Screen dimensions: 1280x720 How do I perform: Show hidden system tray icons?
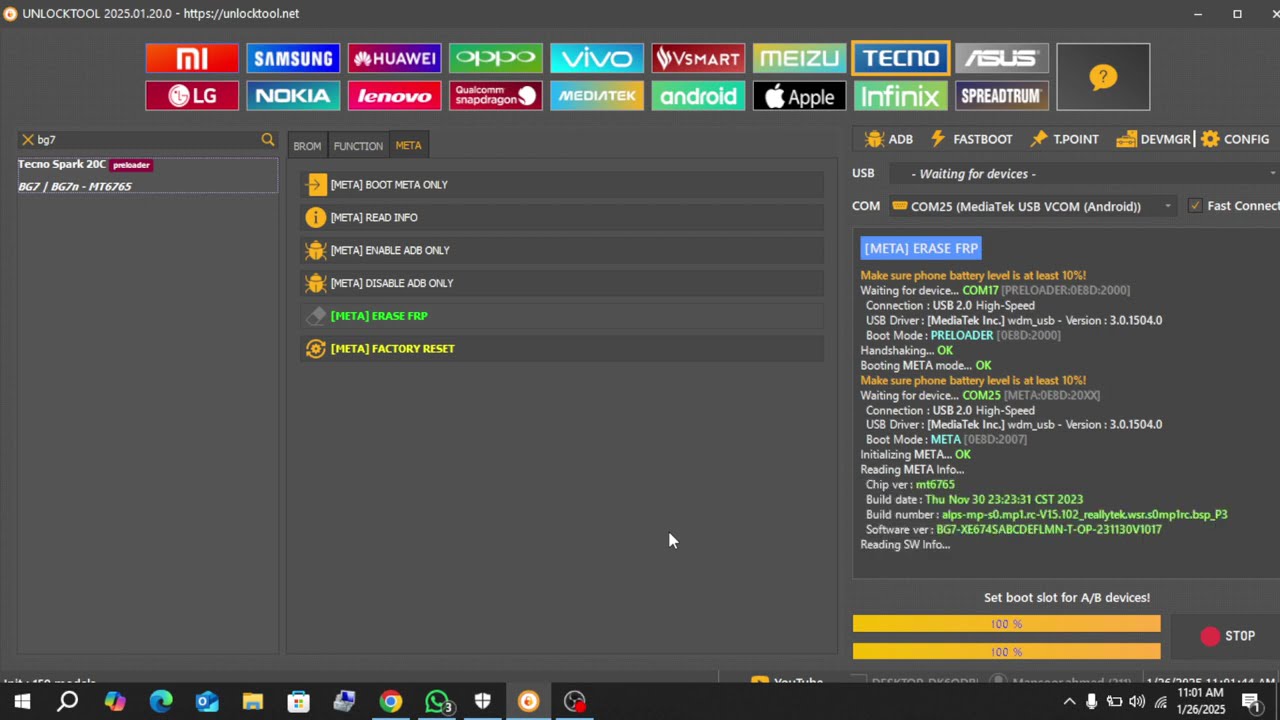tap(1069, 702)
